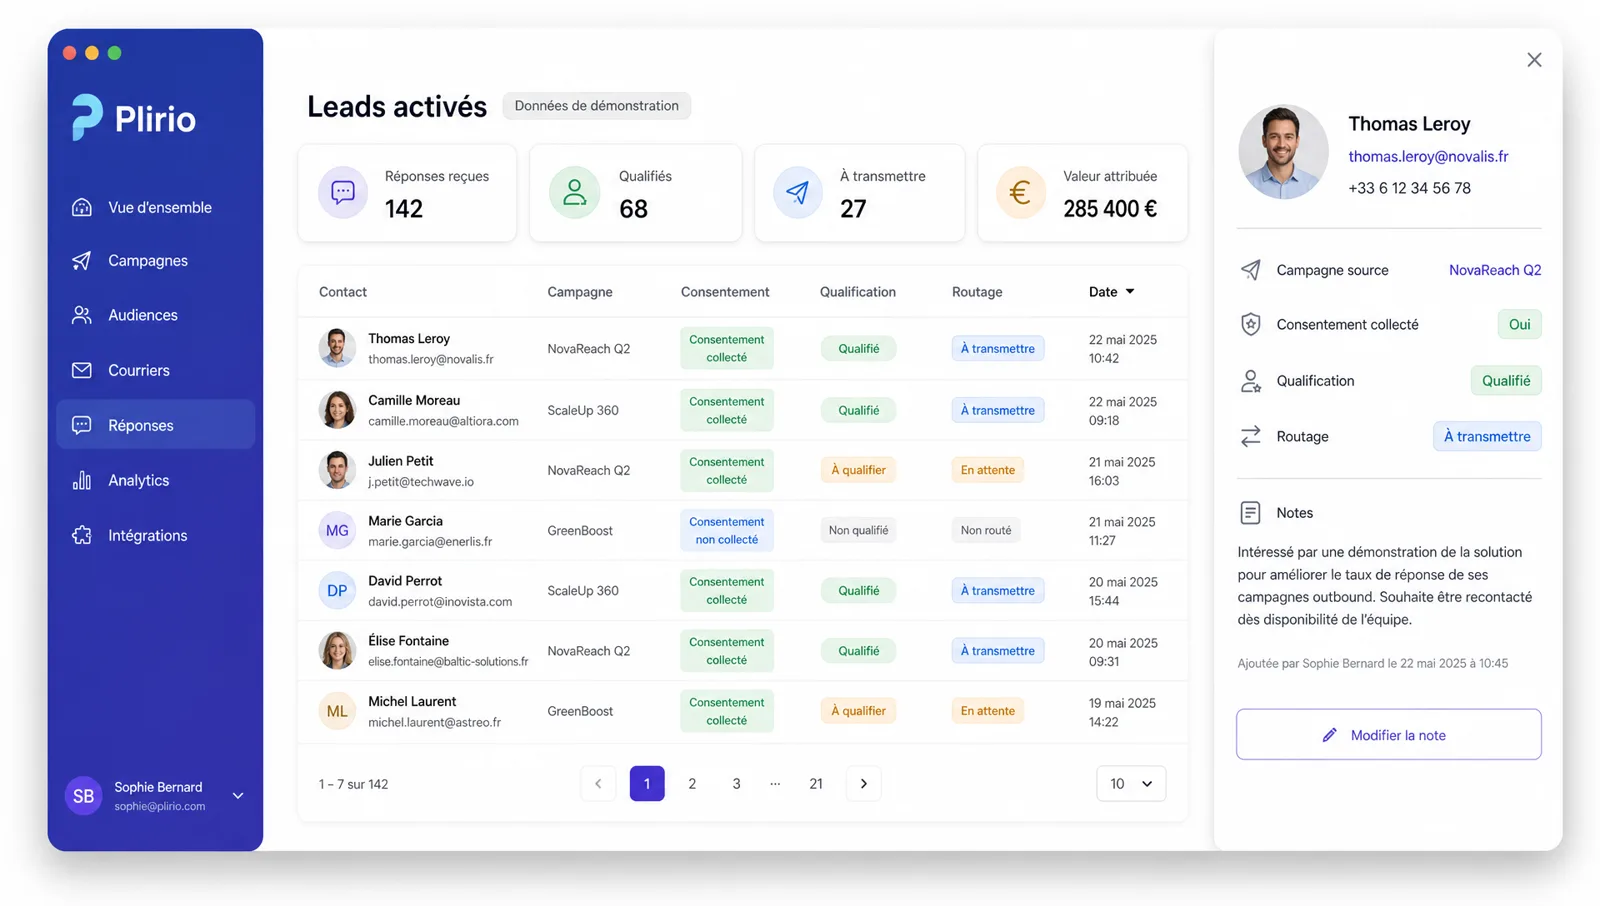Open the NovaReach Q2 campaign link in panel
Screen dimensions: 1600x906
point(1495,270)
